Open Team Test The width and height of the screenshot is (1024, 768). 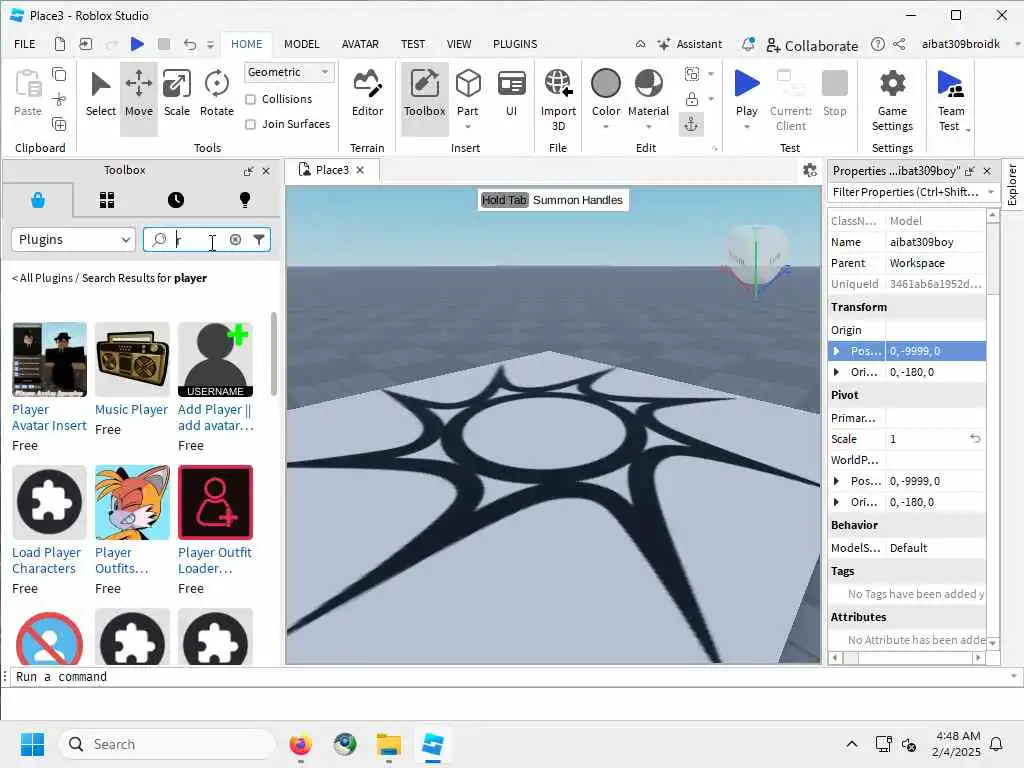950,100
